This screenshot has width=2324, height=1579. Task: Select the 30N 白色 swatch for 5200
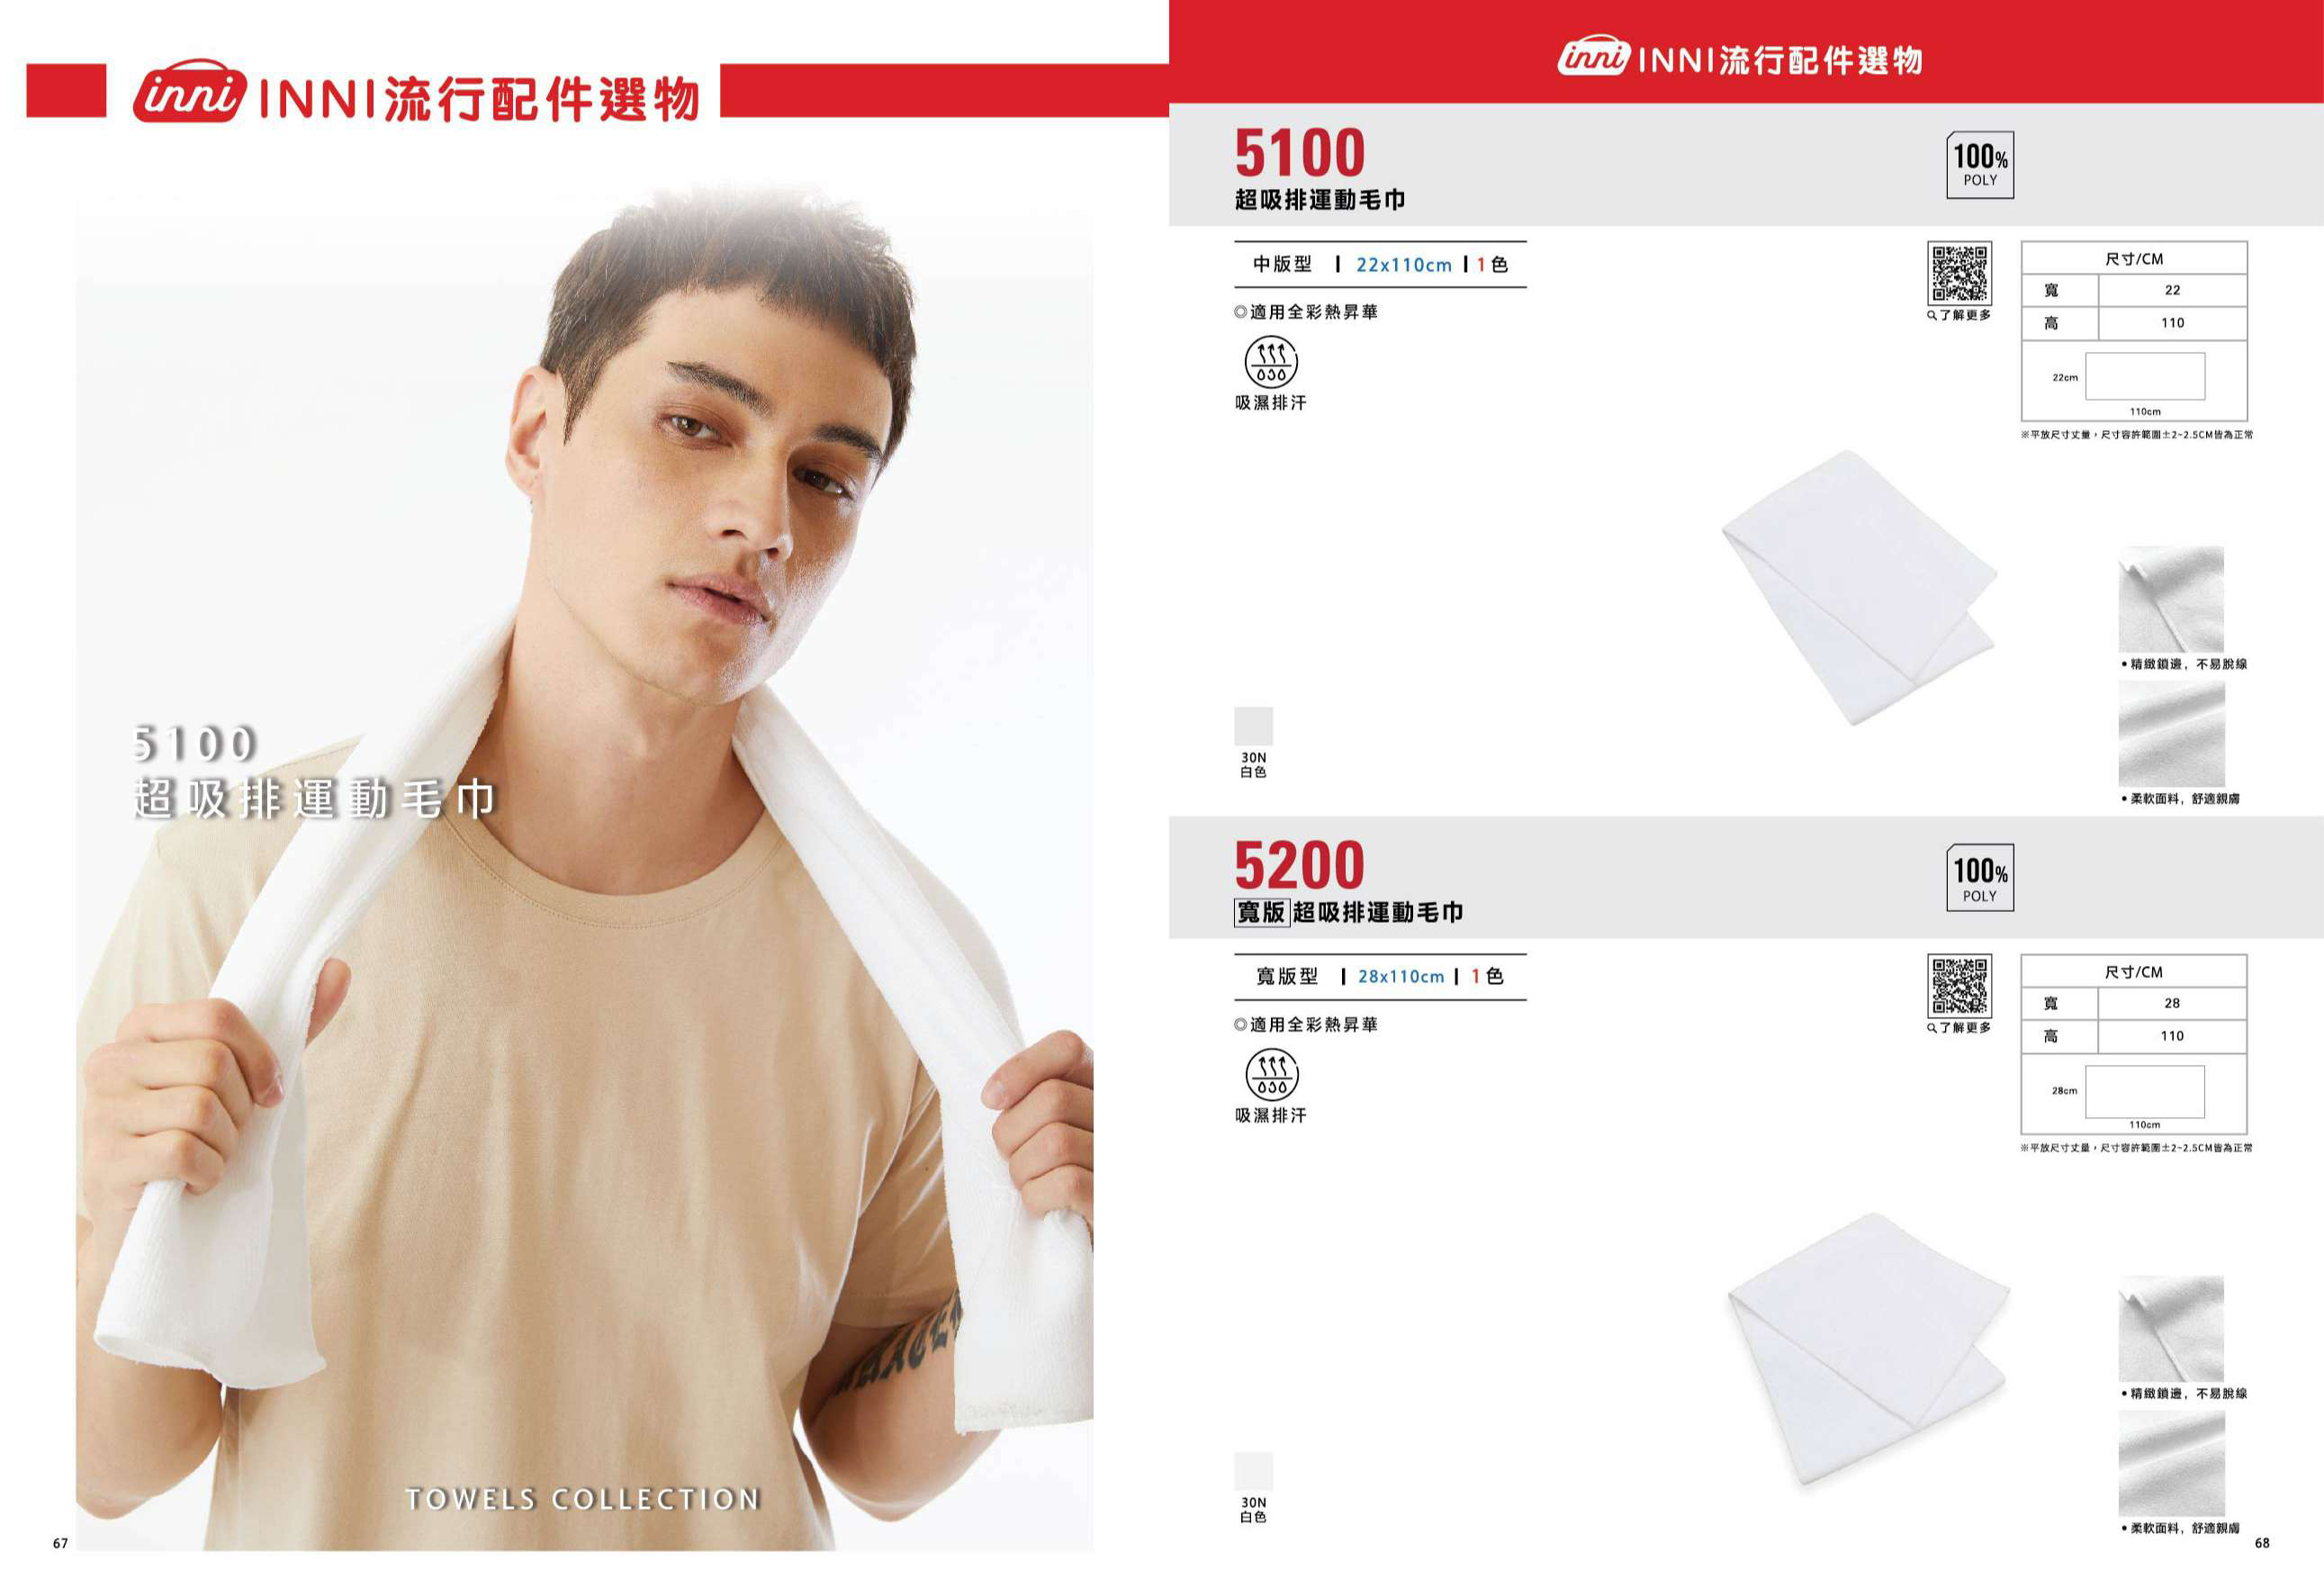click(1253, 1471)
